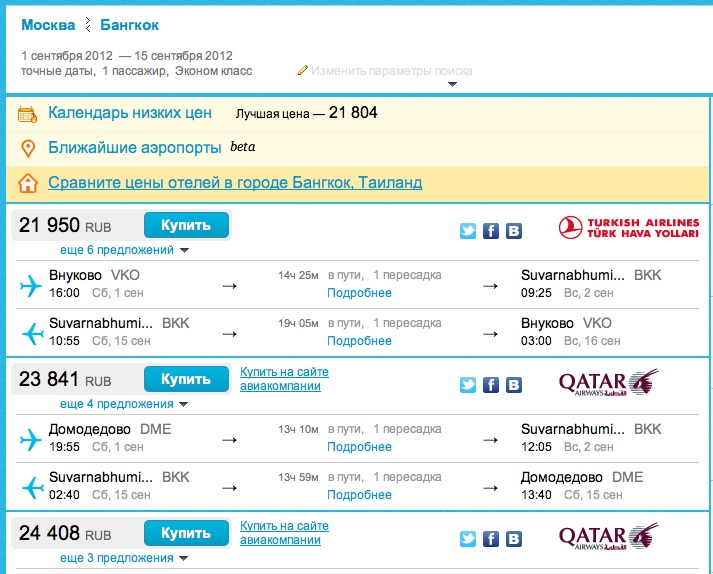Click arrival time 12:05 Вс, 2 сен
Image resolution: width=713 pixels, height=574 pixels.
[567, 447]
